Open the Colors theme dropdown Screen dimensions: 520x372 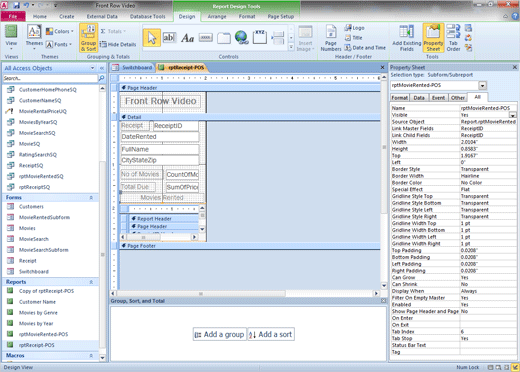coord(60,31)
